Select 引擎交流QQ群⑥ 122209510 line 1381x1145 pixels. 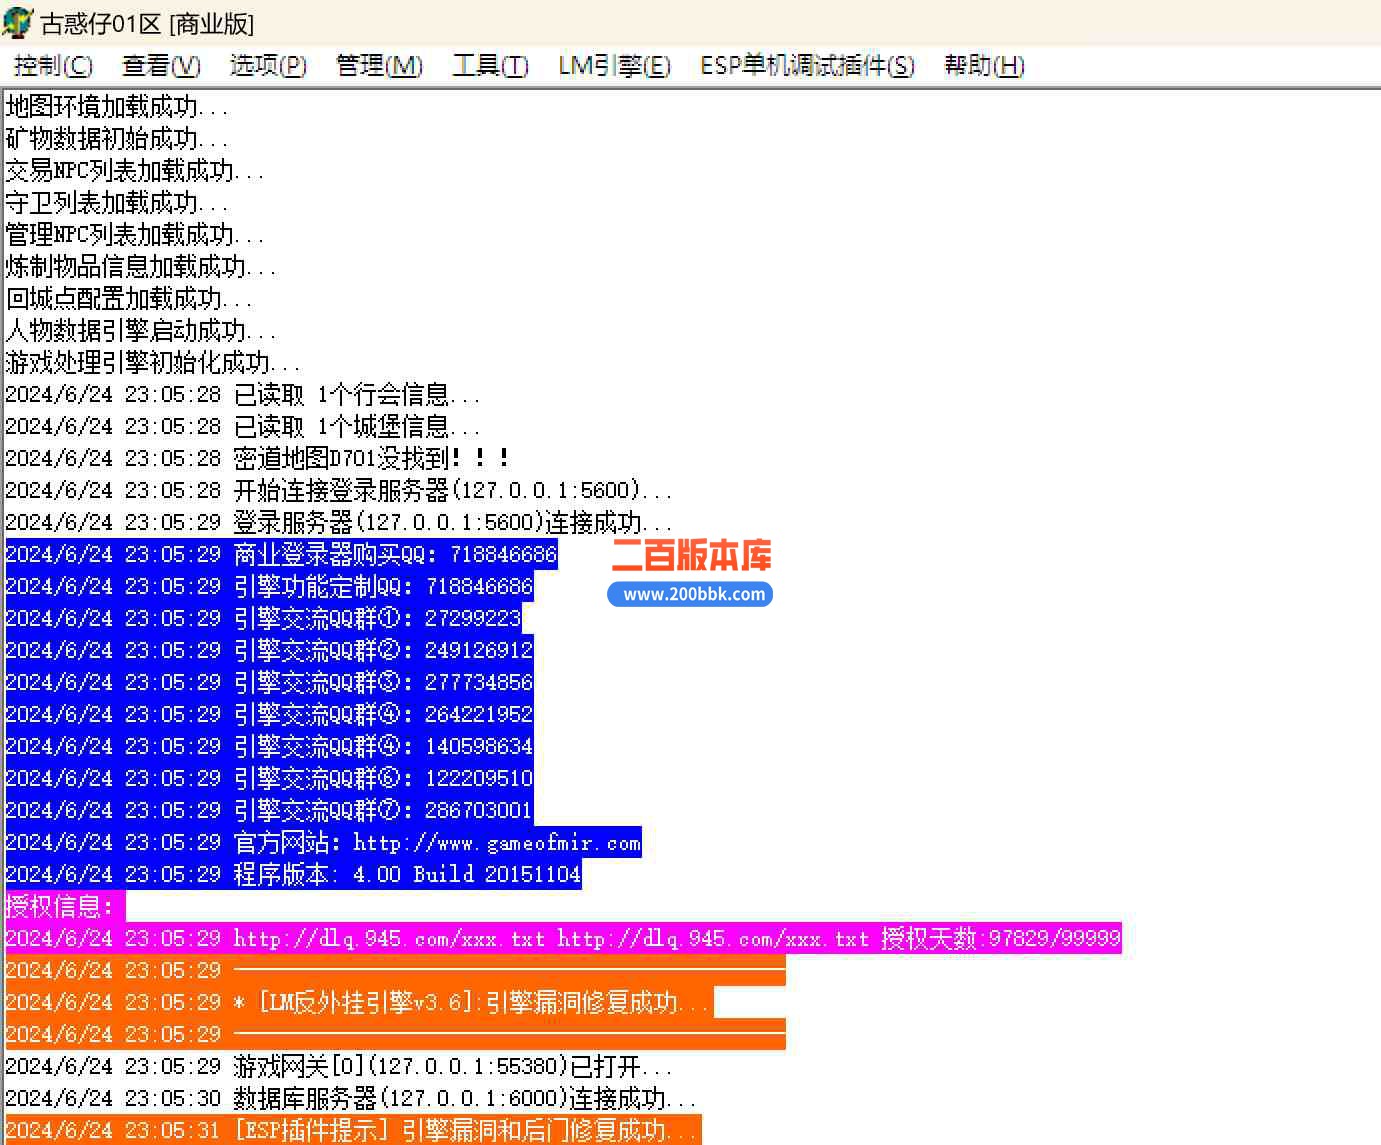(269, 778)
